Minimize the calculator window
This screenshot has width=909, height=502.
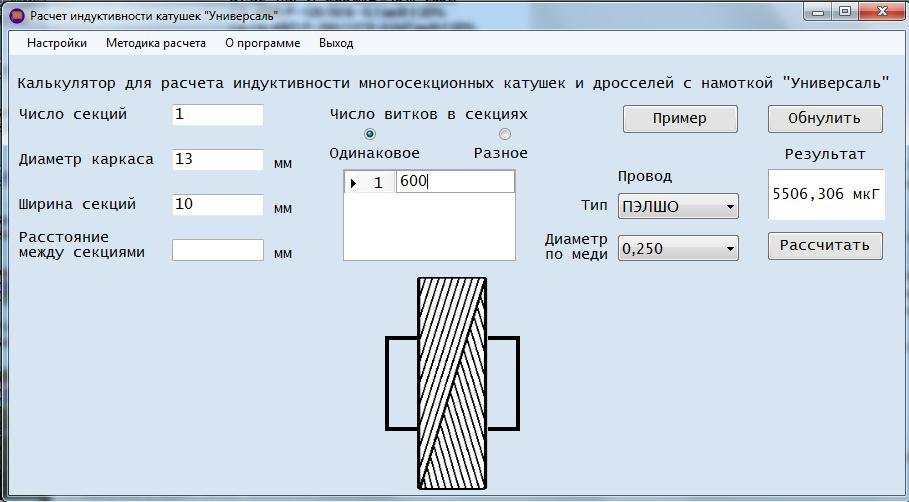pyautogui.click(x=818, y=12)
